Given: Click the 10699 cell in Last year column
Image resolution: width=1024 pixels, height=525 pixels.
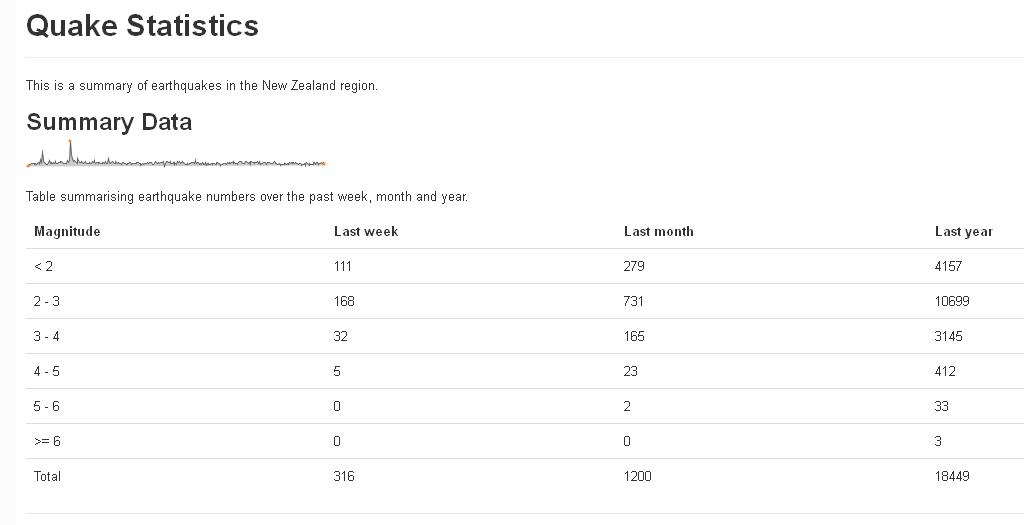Looking at the screenshot, I should point(952,301).
